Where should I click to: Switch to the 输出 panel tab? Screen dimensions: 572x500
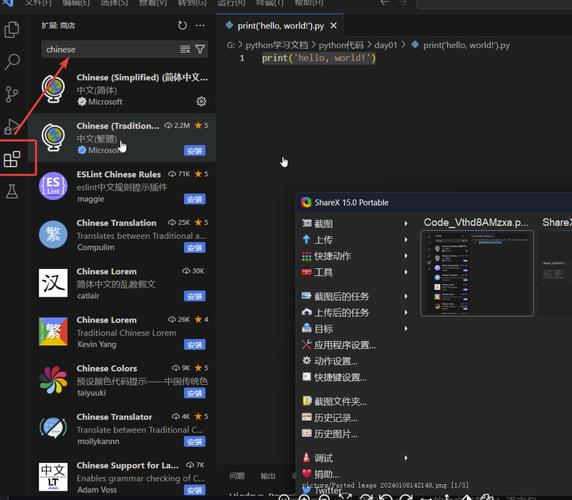(x=268, y=476)
